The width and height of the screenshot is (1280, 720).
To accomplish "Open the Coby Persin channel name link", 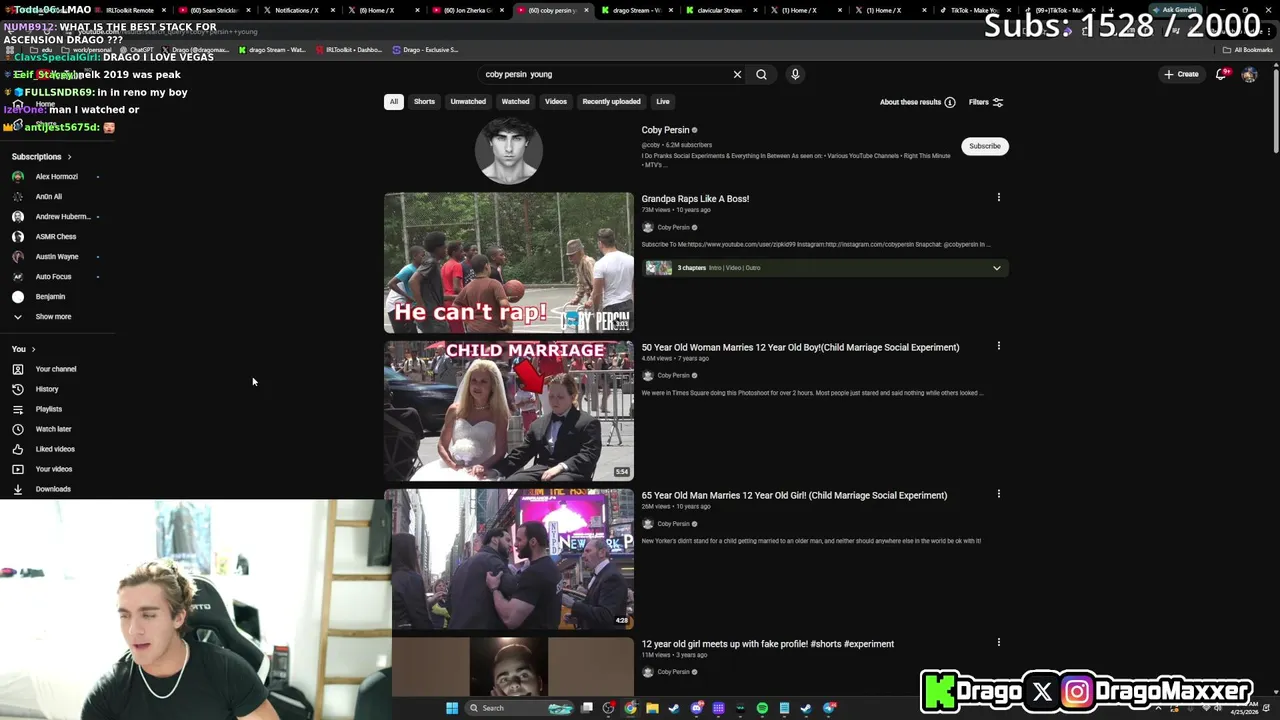I will click(665, 130).
